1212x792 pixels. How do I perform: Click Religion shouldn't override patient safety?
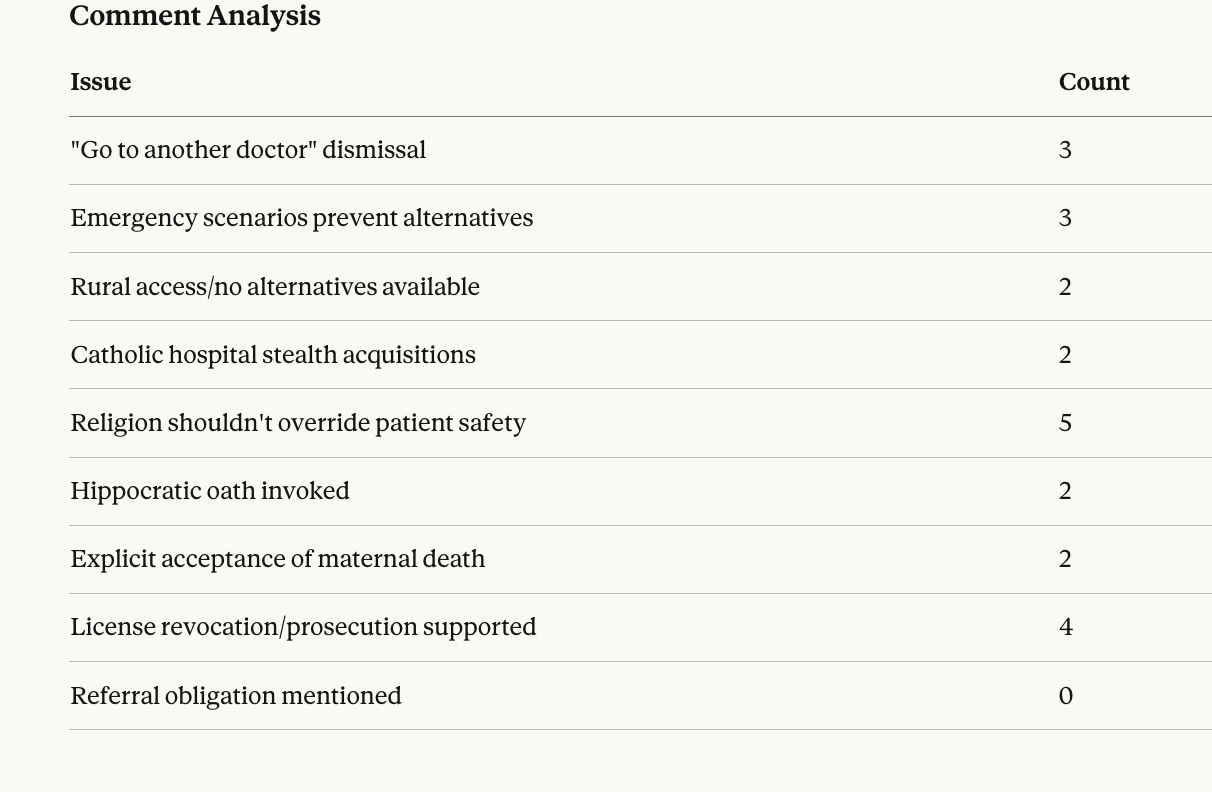click(298, 423)
